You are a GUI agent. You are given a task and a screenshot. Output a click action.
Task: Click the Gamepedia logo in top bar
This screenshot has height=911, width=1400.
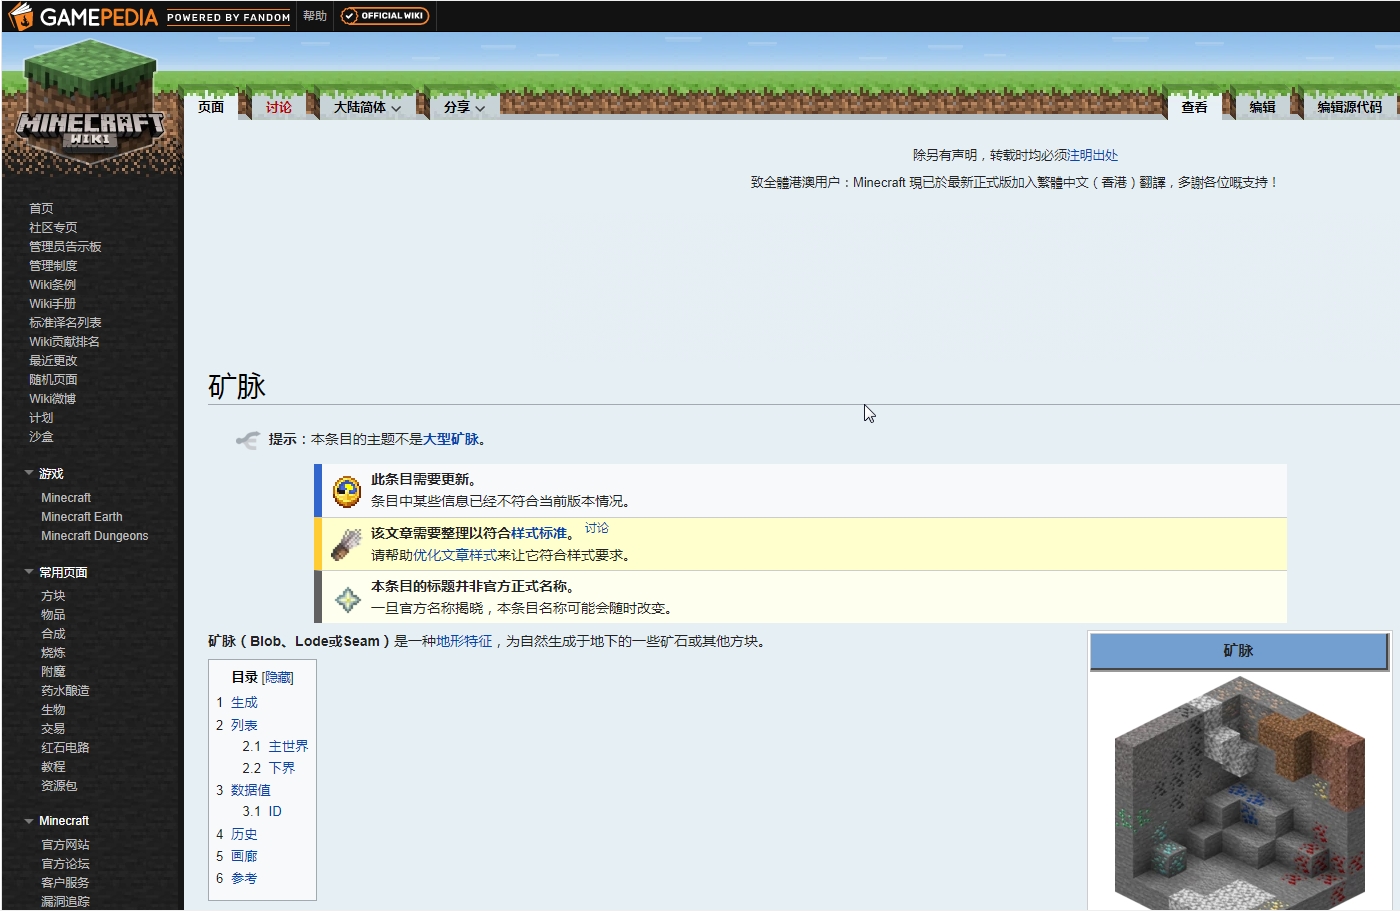pos(83,17)
